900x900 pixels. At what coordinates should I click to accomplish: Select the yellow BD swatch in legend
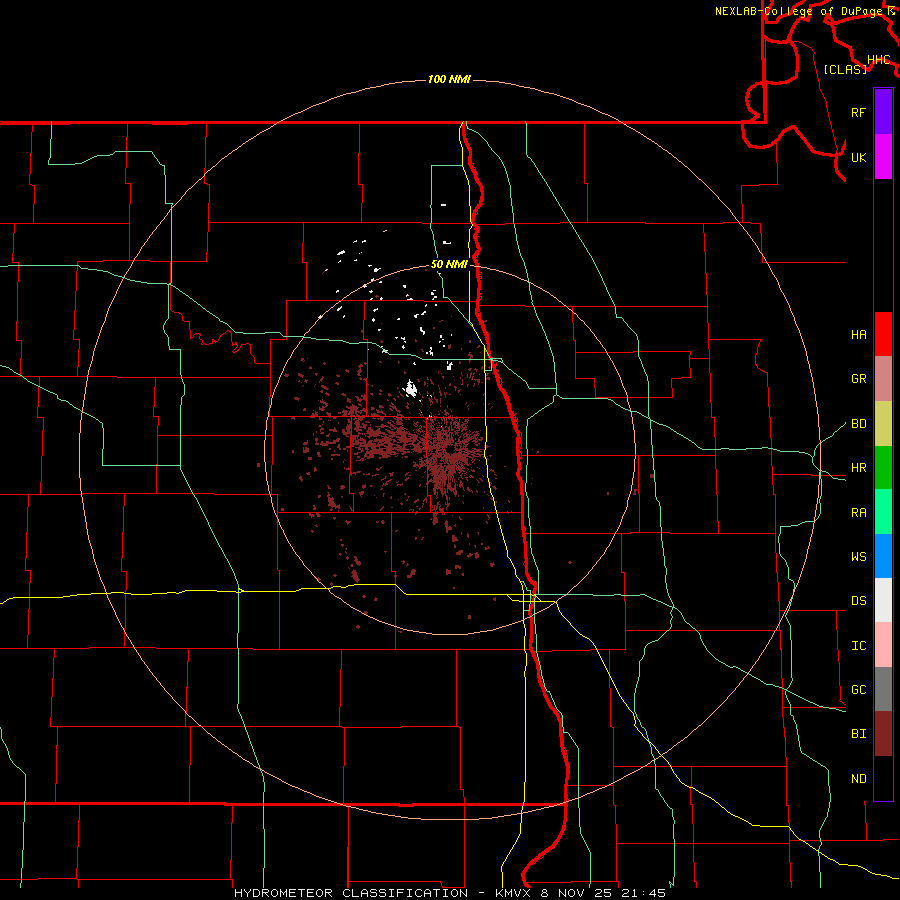point(883,423)
